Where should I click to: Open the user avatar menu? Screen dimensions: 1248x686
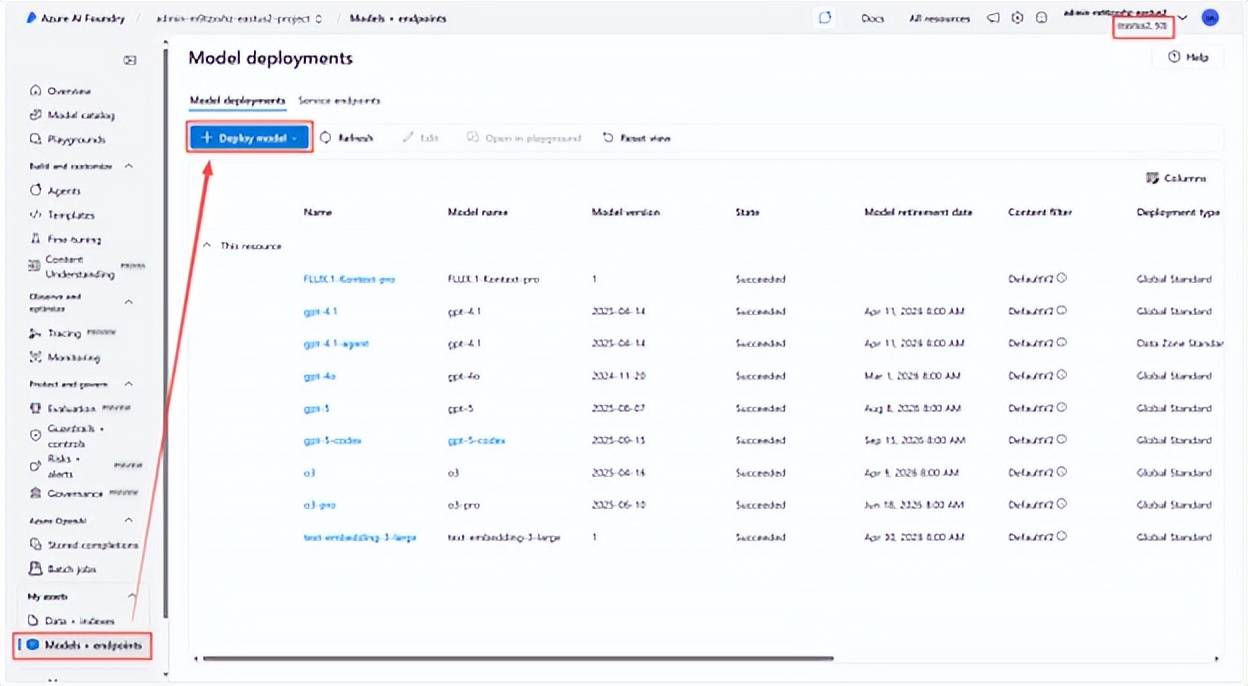(x=1210, y=18)
